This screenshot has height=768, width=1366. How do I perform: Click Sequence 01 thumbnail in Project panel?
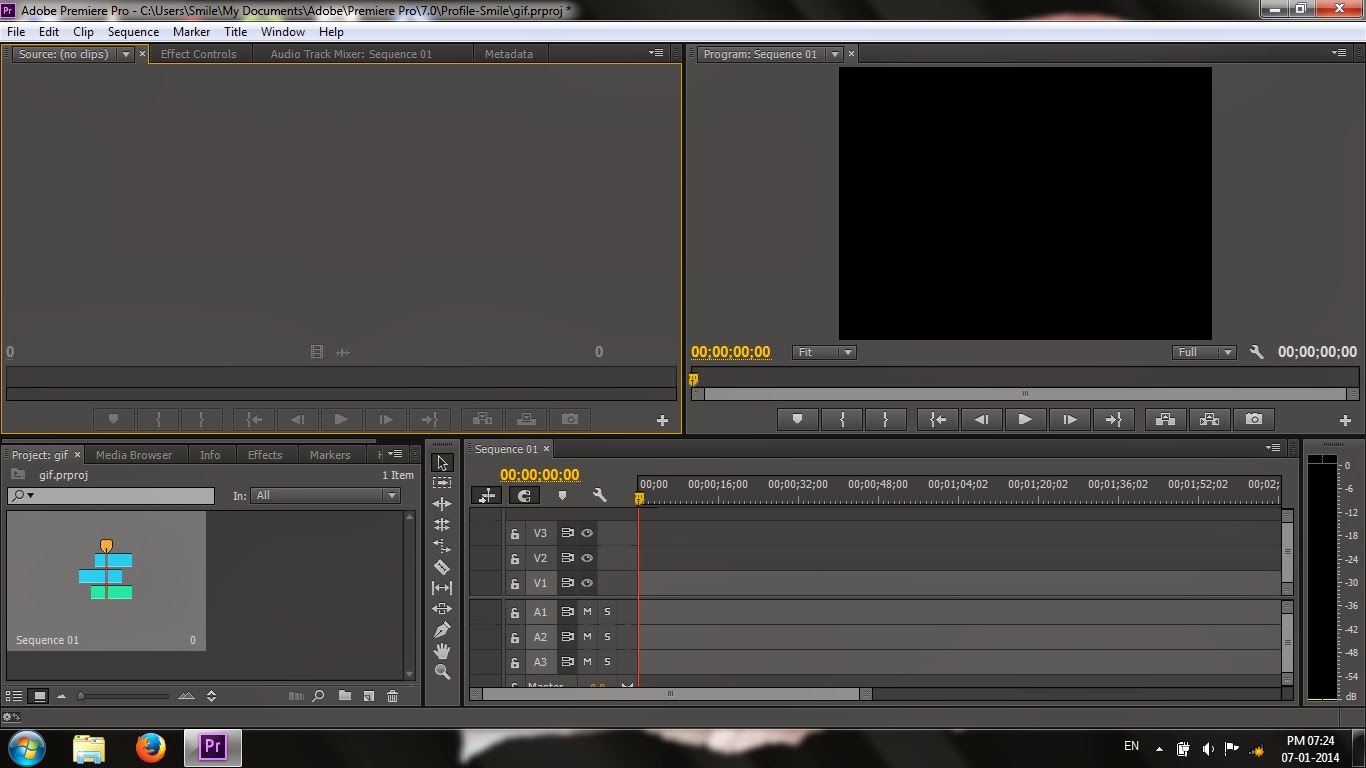pos(106,580)
